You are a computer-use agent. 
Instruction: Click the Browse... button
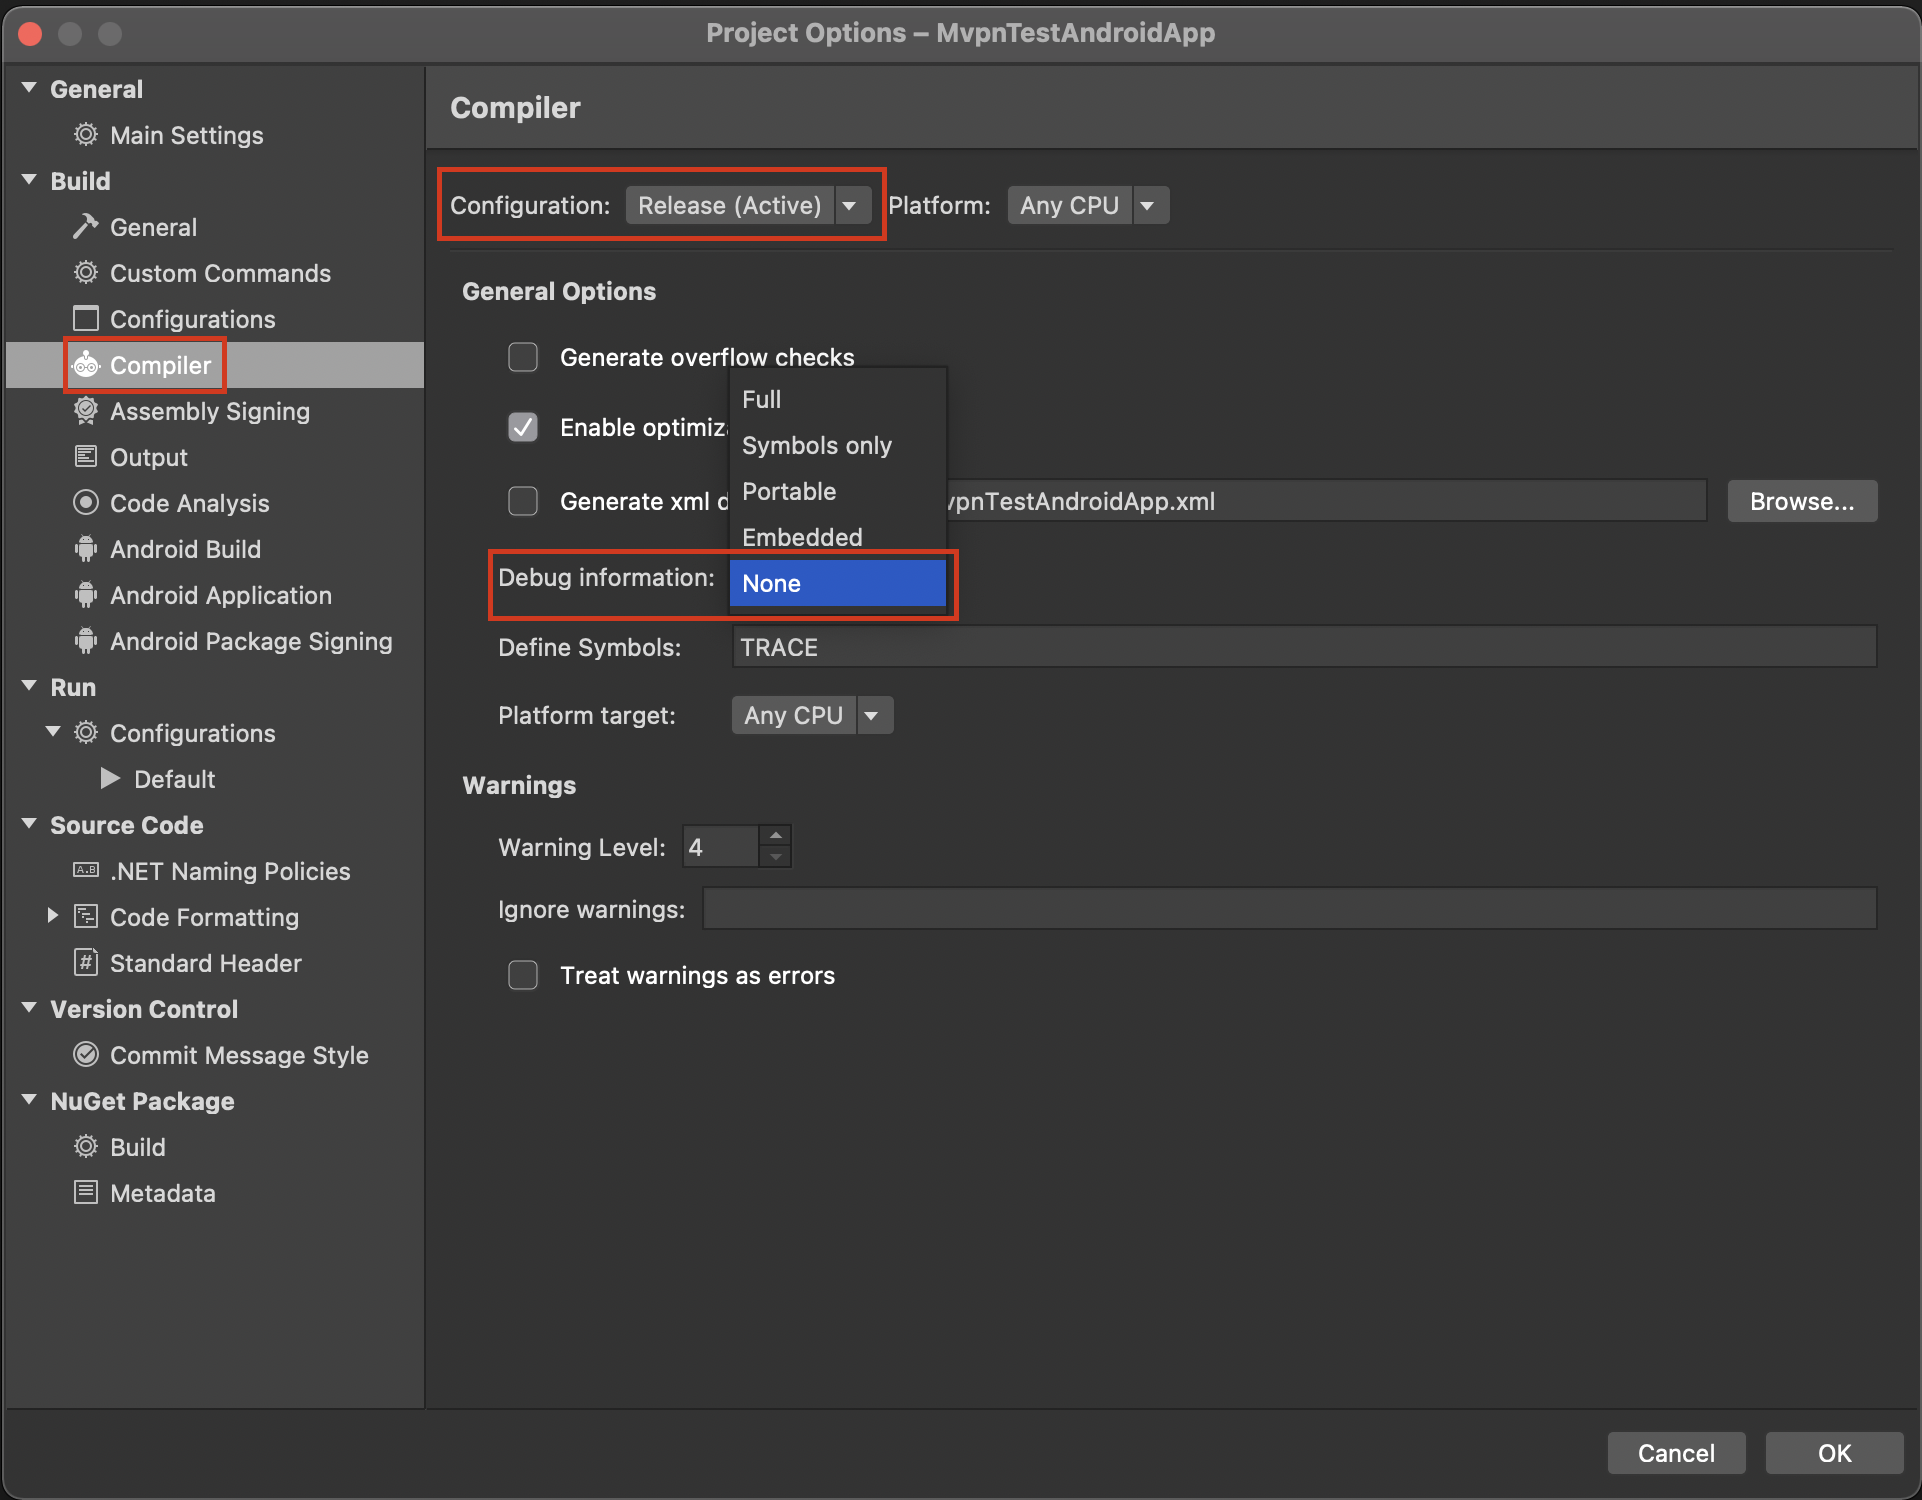(1802, 501)
